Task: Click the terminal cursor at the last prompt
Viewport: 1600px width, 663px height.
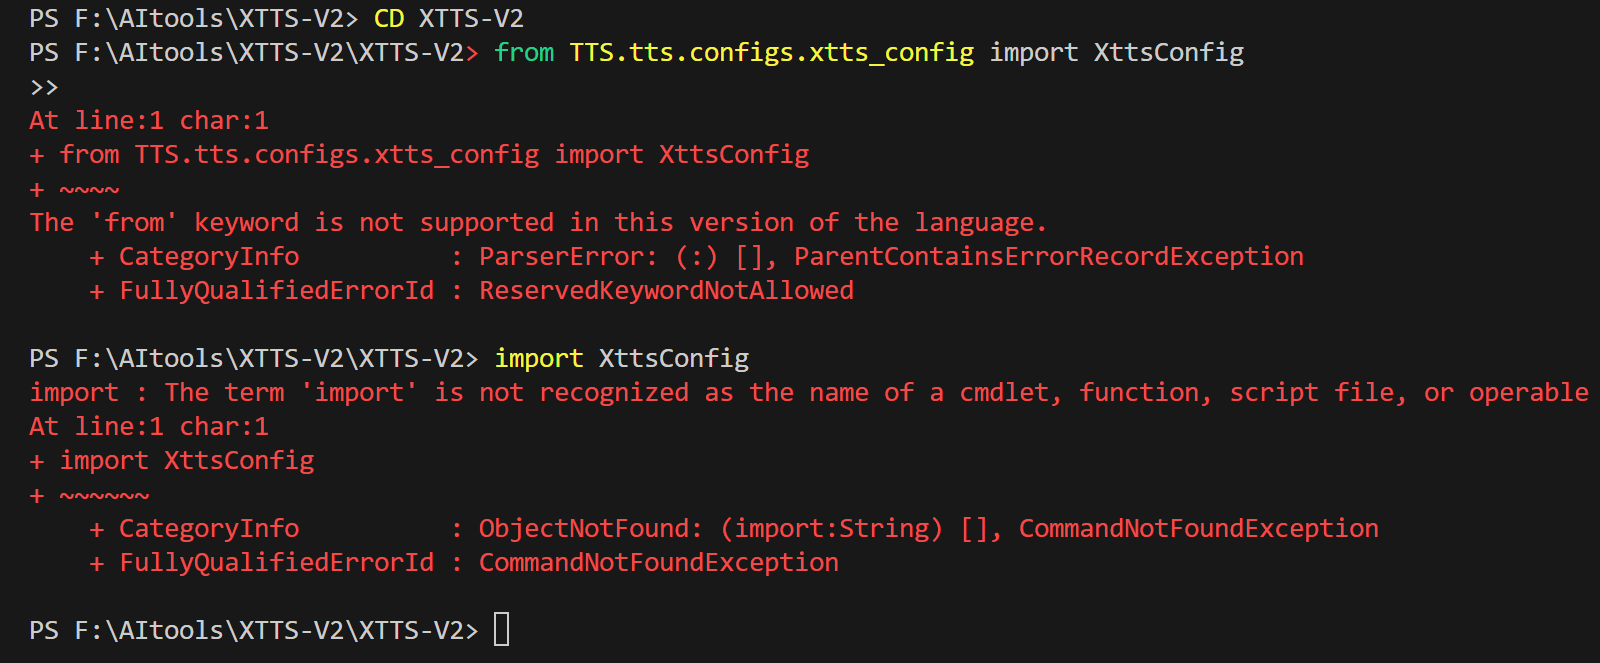Action: pos(502,630)
